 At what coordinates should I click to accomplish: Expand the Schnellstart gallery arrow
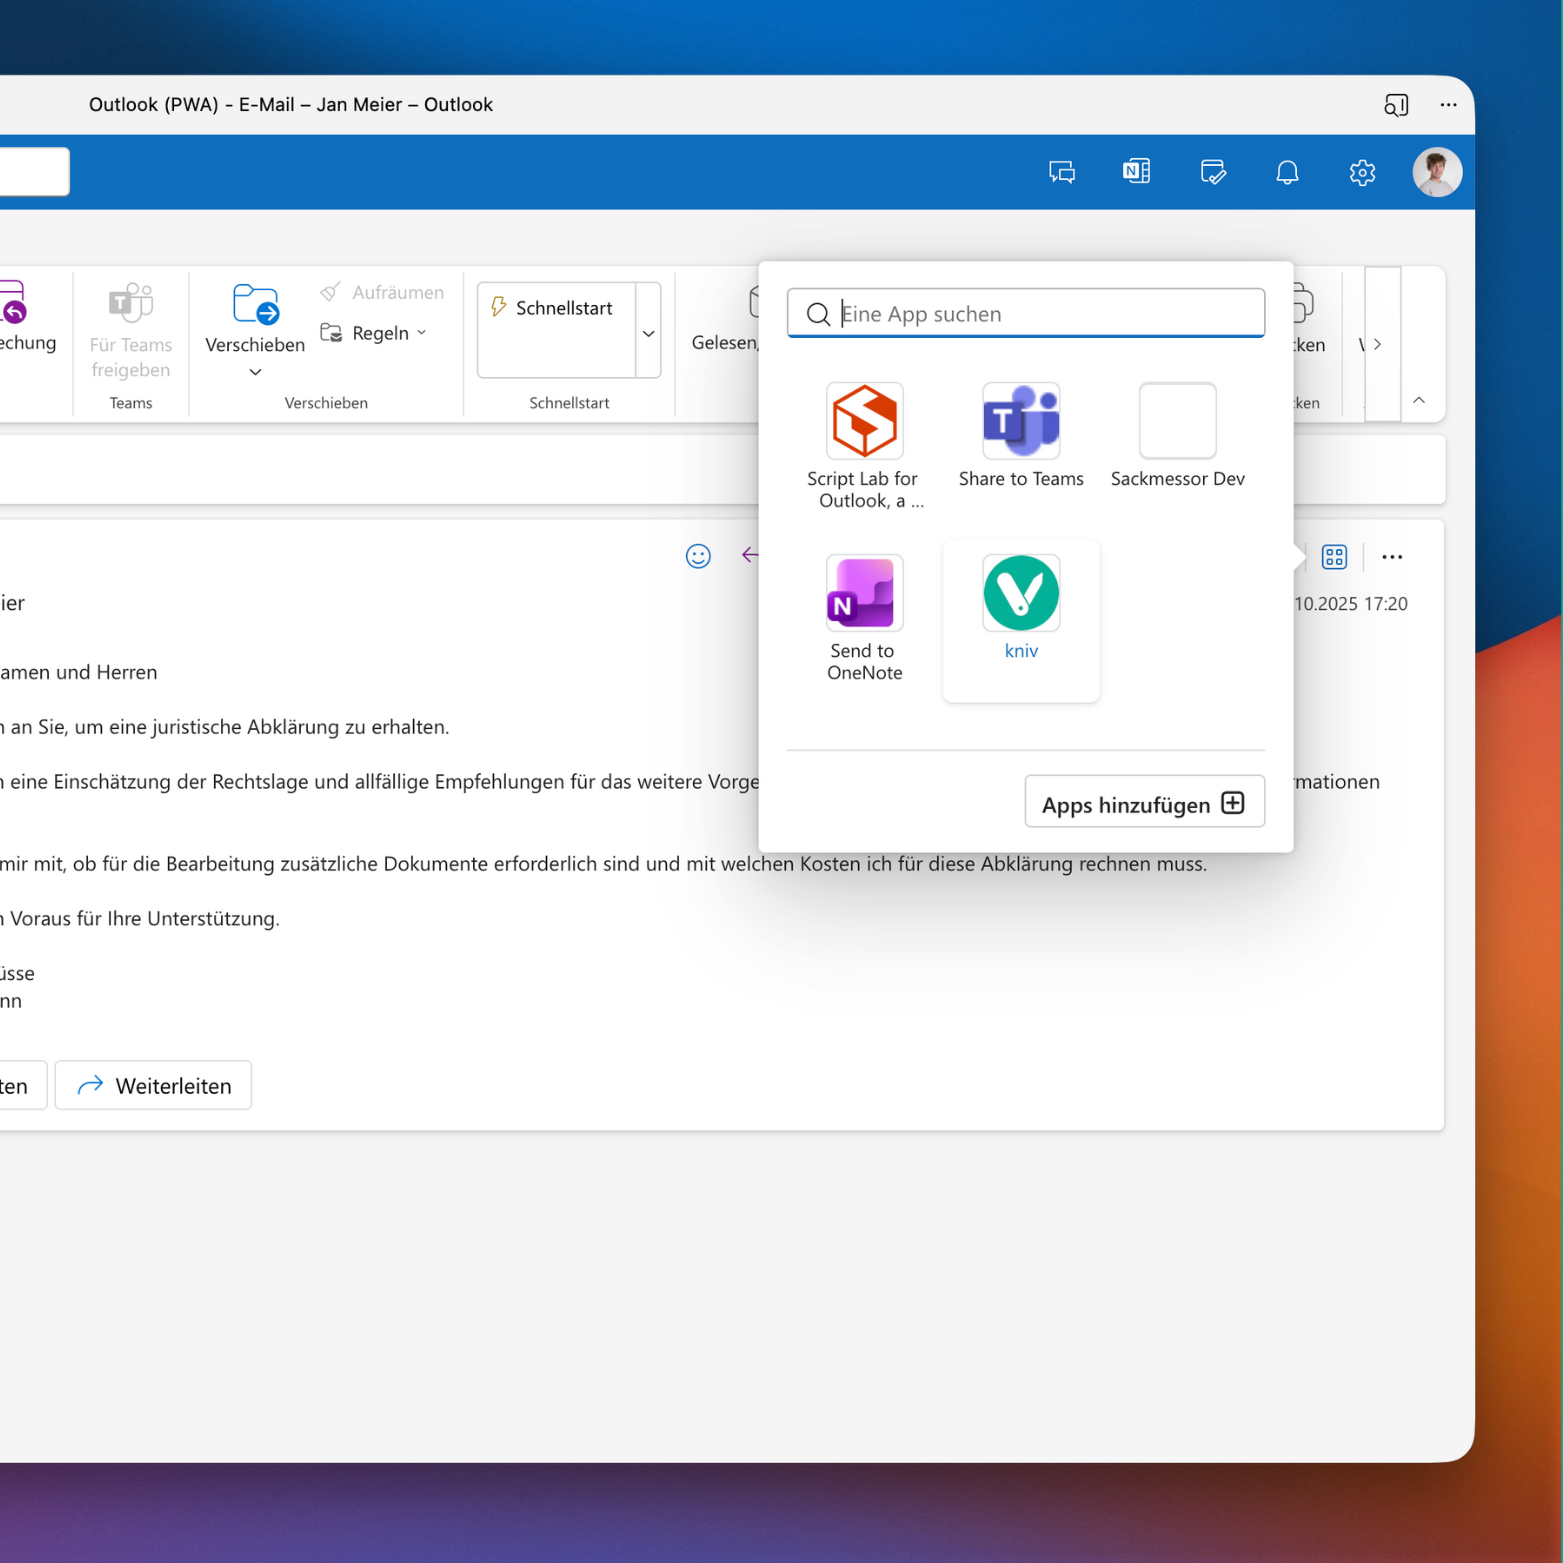(648, 333)
